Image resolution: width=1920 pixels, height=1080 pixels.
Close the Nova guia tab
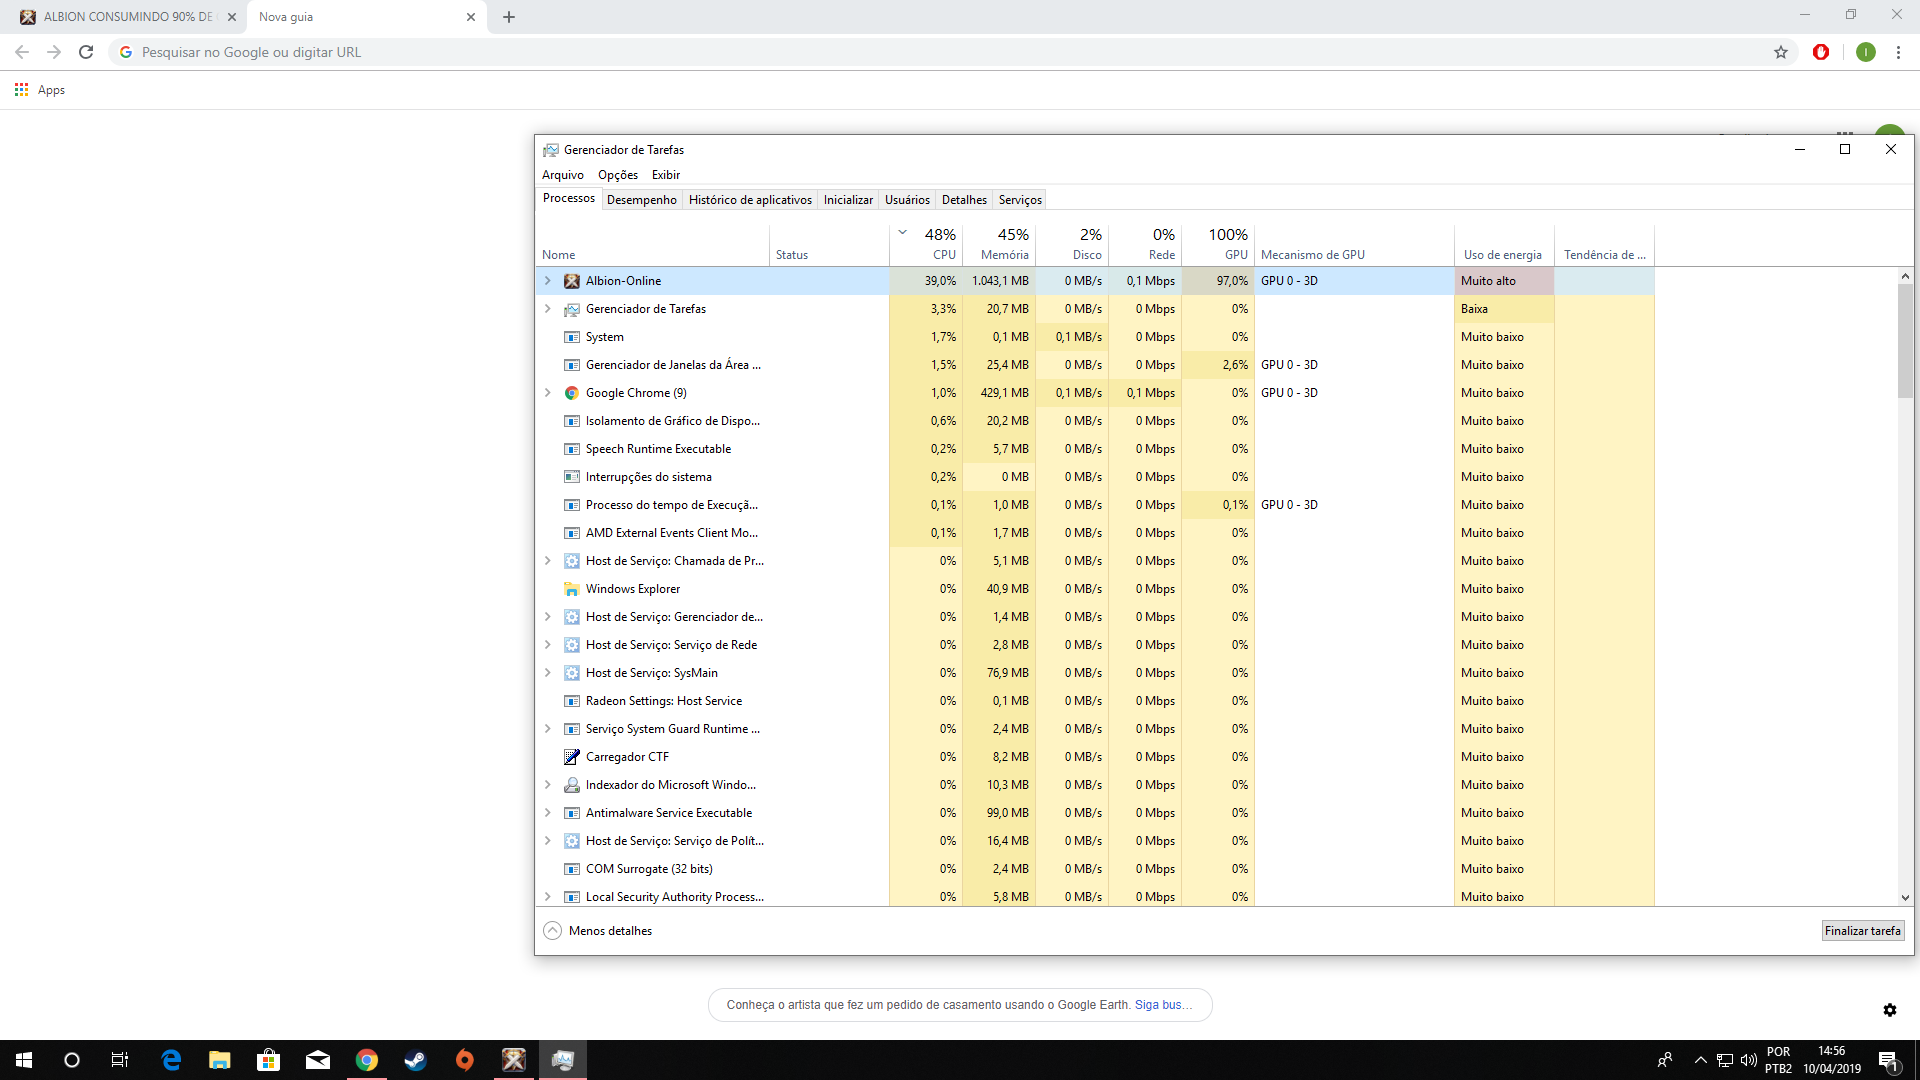pos(471,17)
